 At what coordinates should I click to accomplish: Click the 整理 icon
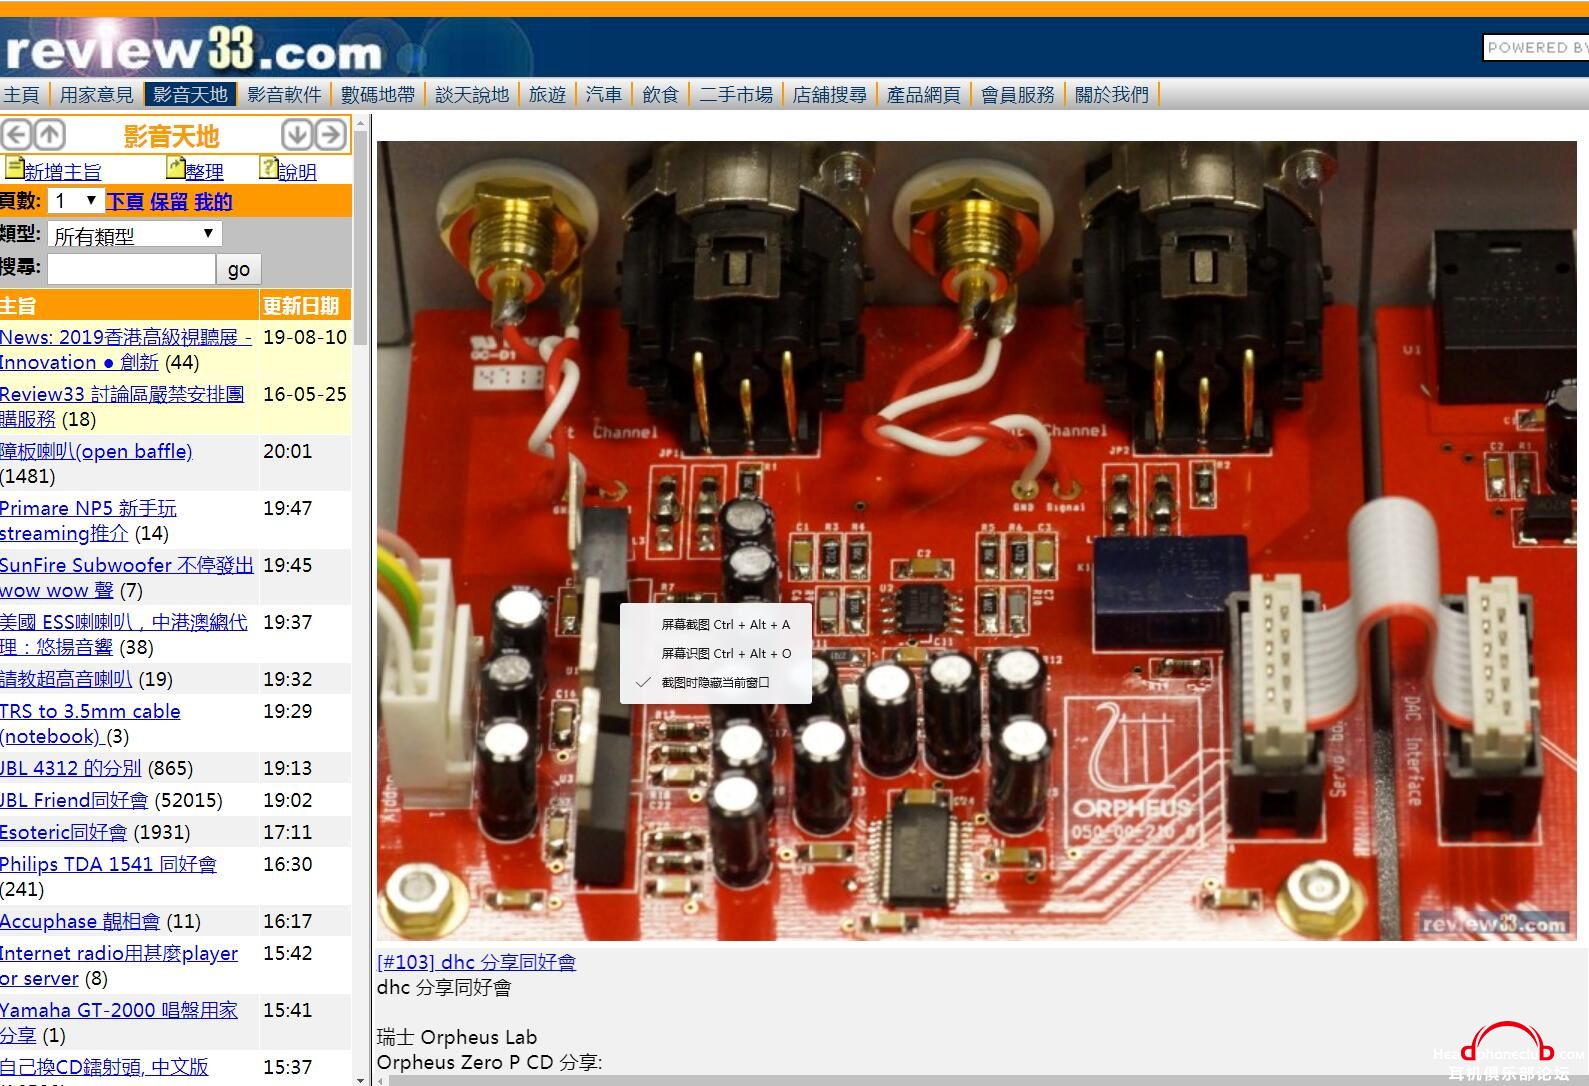pyautogui.click(x=175, y=167)
